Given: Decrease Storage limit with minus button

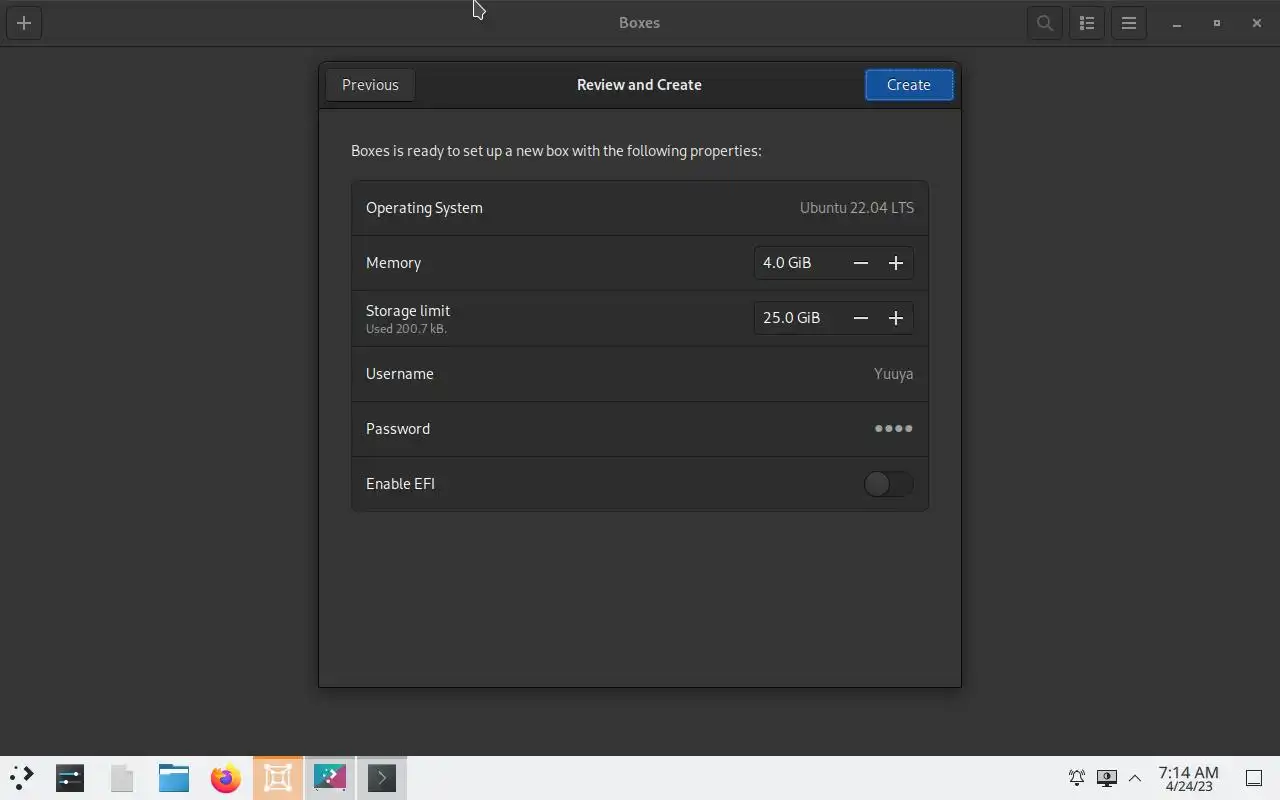Looking at the screenshot, I should point(861,318).
